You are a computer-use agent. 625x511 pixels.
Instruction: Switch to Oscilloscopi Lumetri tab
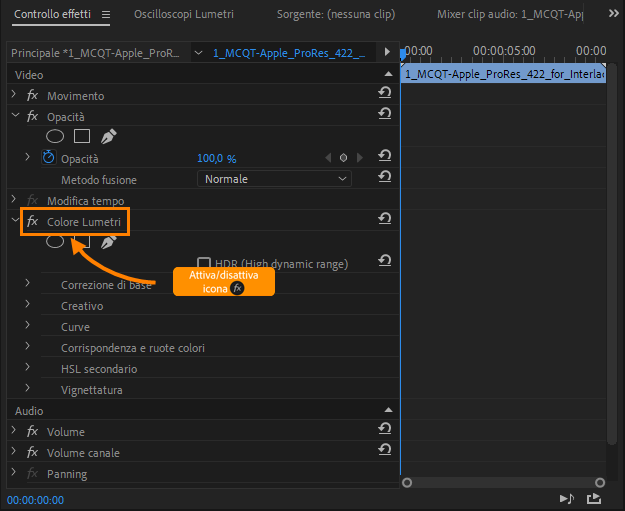tap(184, 14)
